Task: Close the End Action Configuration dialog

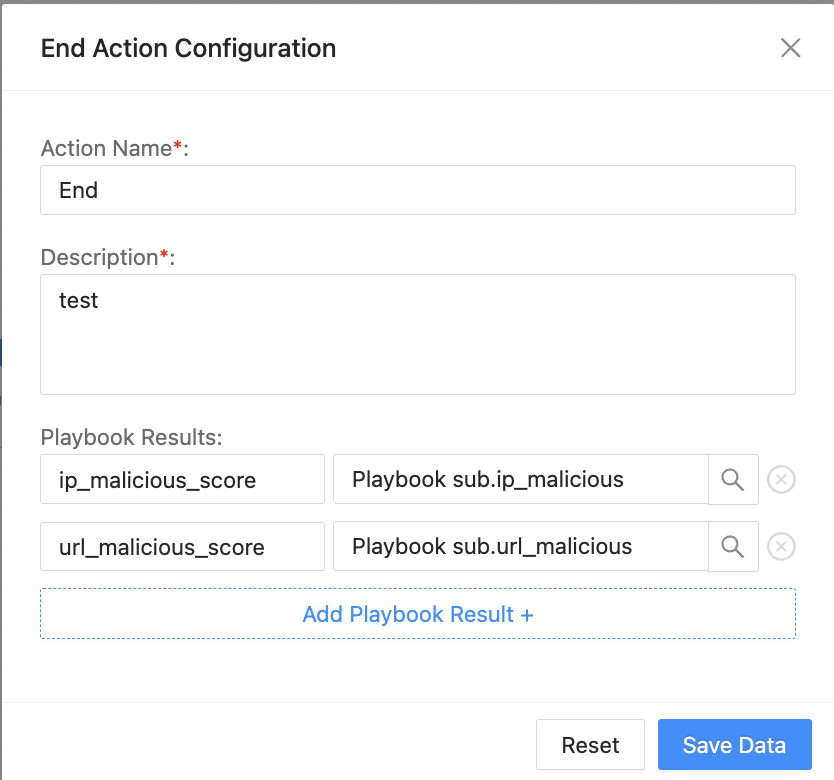Action: 791,48
